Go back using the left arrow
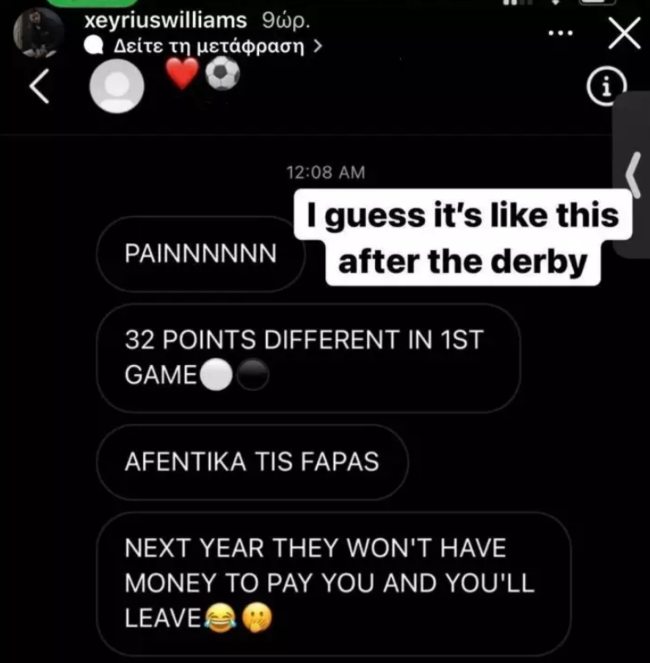Image resolution: width=650 pixels, height=663 pixels. click(x=39, y=86)
